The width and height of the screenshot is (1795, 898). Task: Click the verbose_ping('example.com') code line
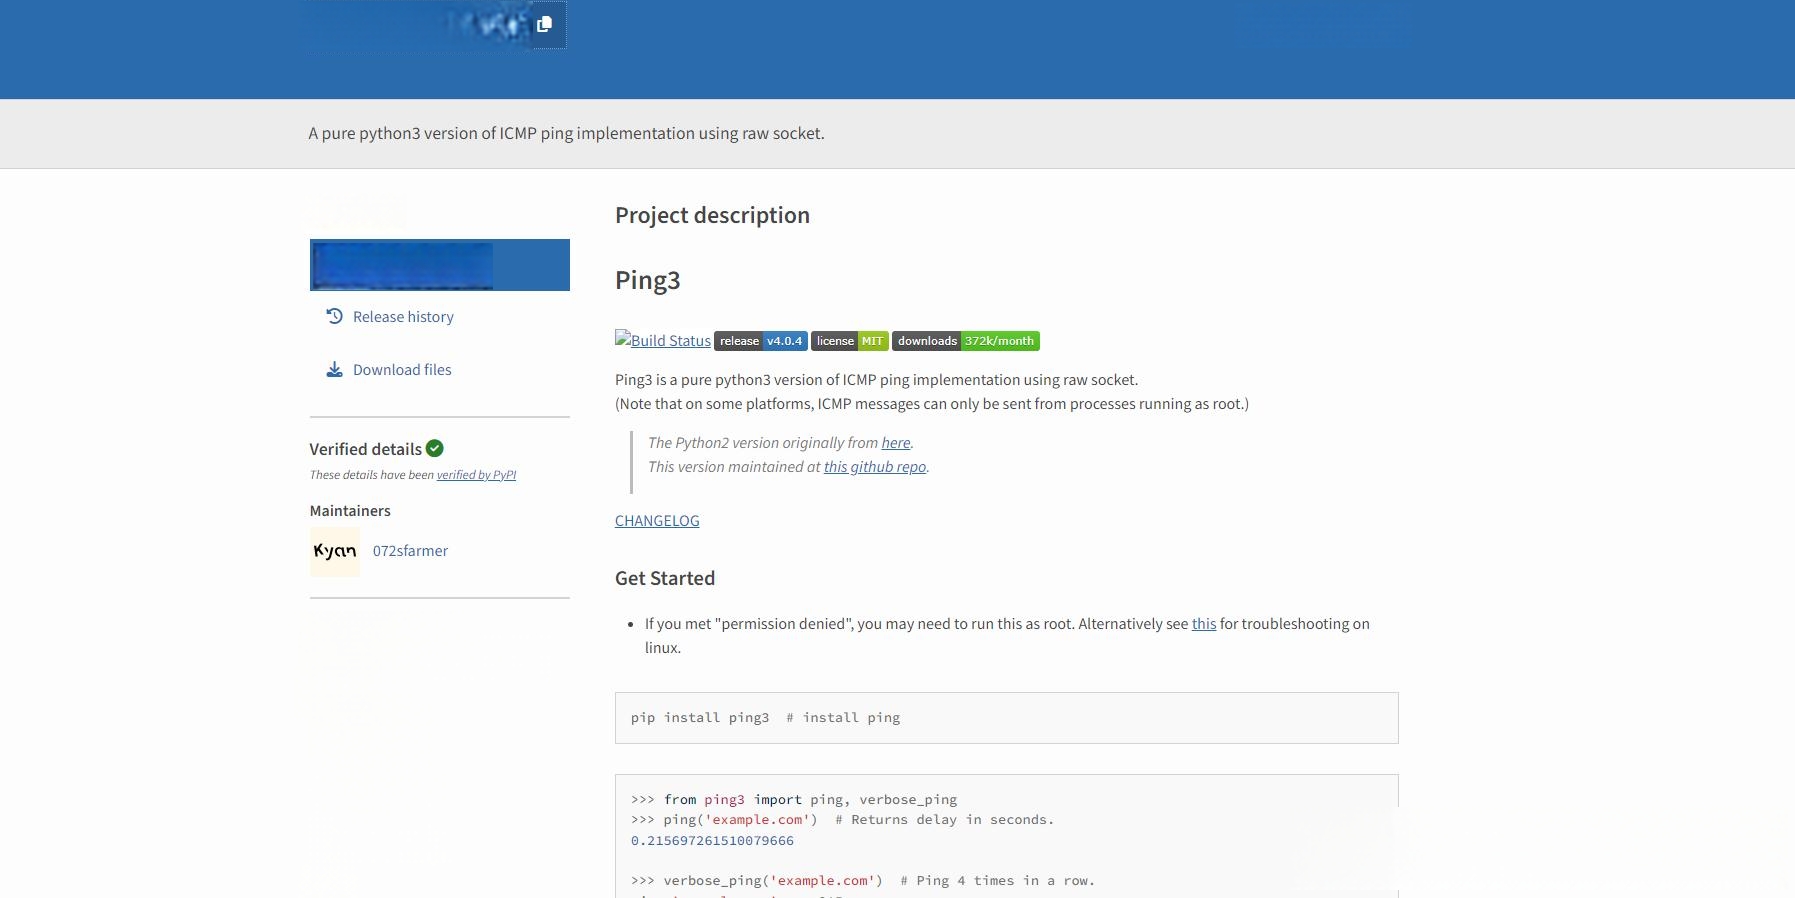(x=863, y=881)
